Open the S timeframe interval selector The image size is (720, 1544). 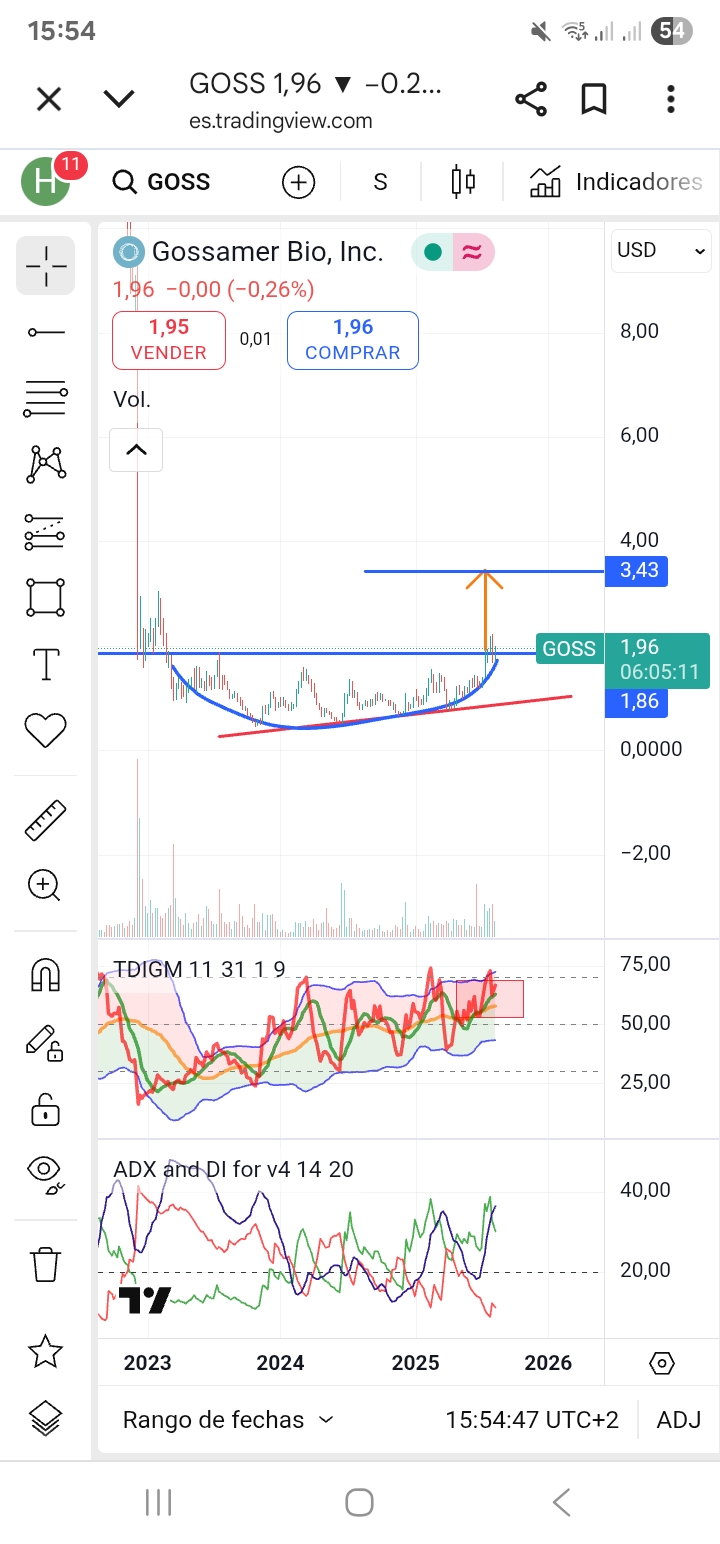(380, 182)
